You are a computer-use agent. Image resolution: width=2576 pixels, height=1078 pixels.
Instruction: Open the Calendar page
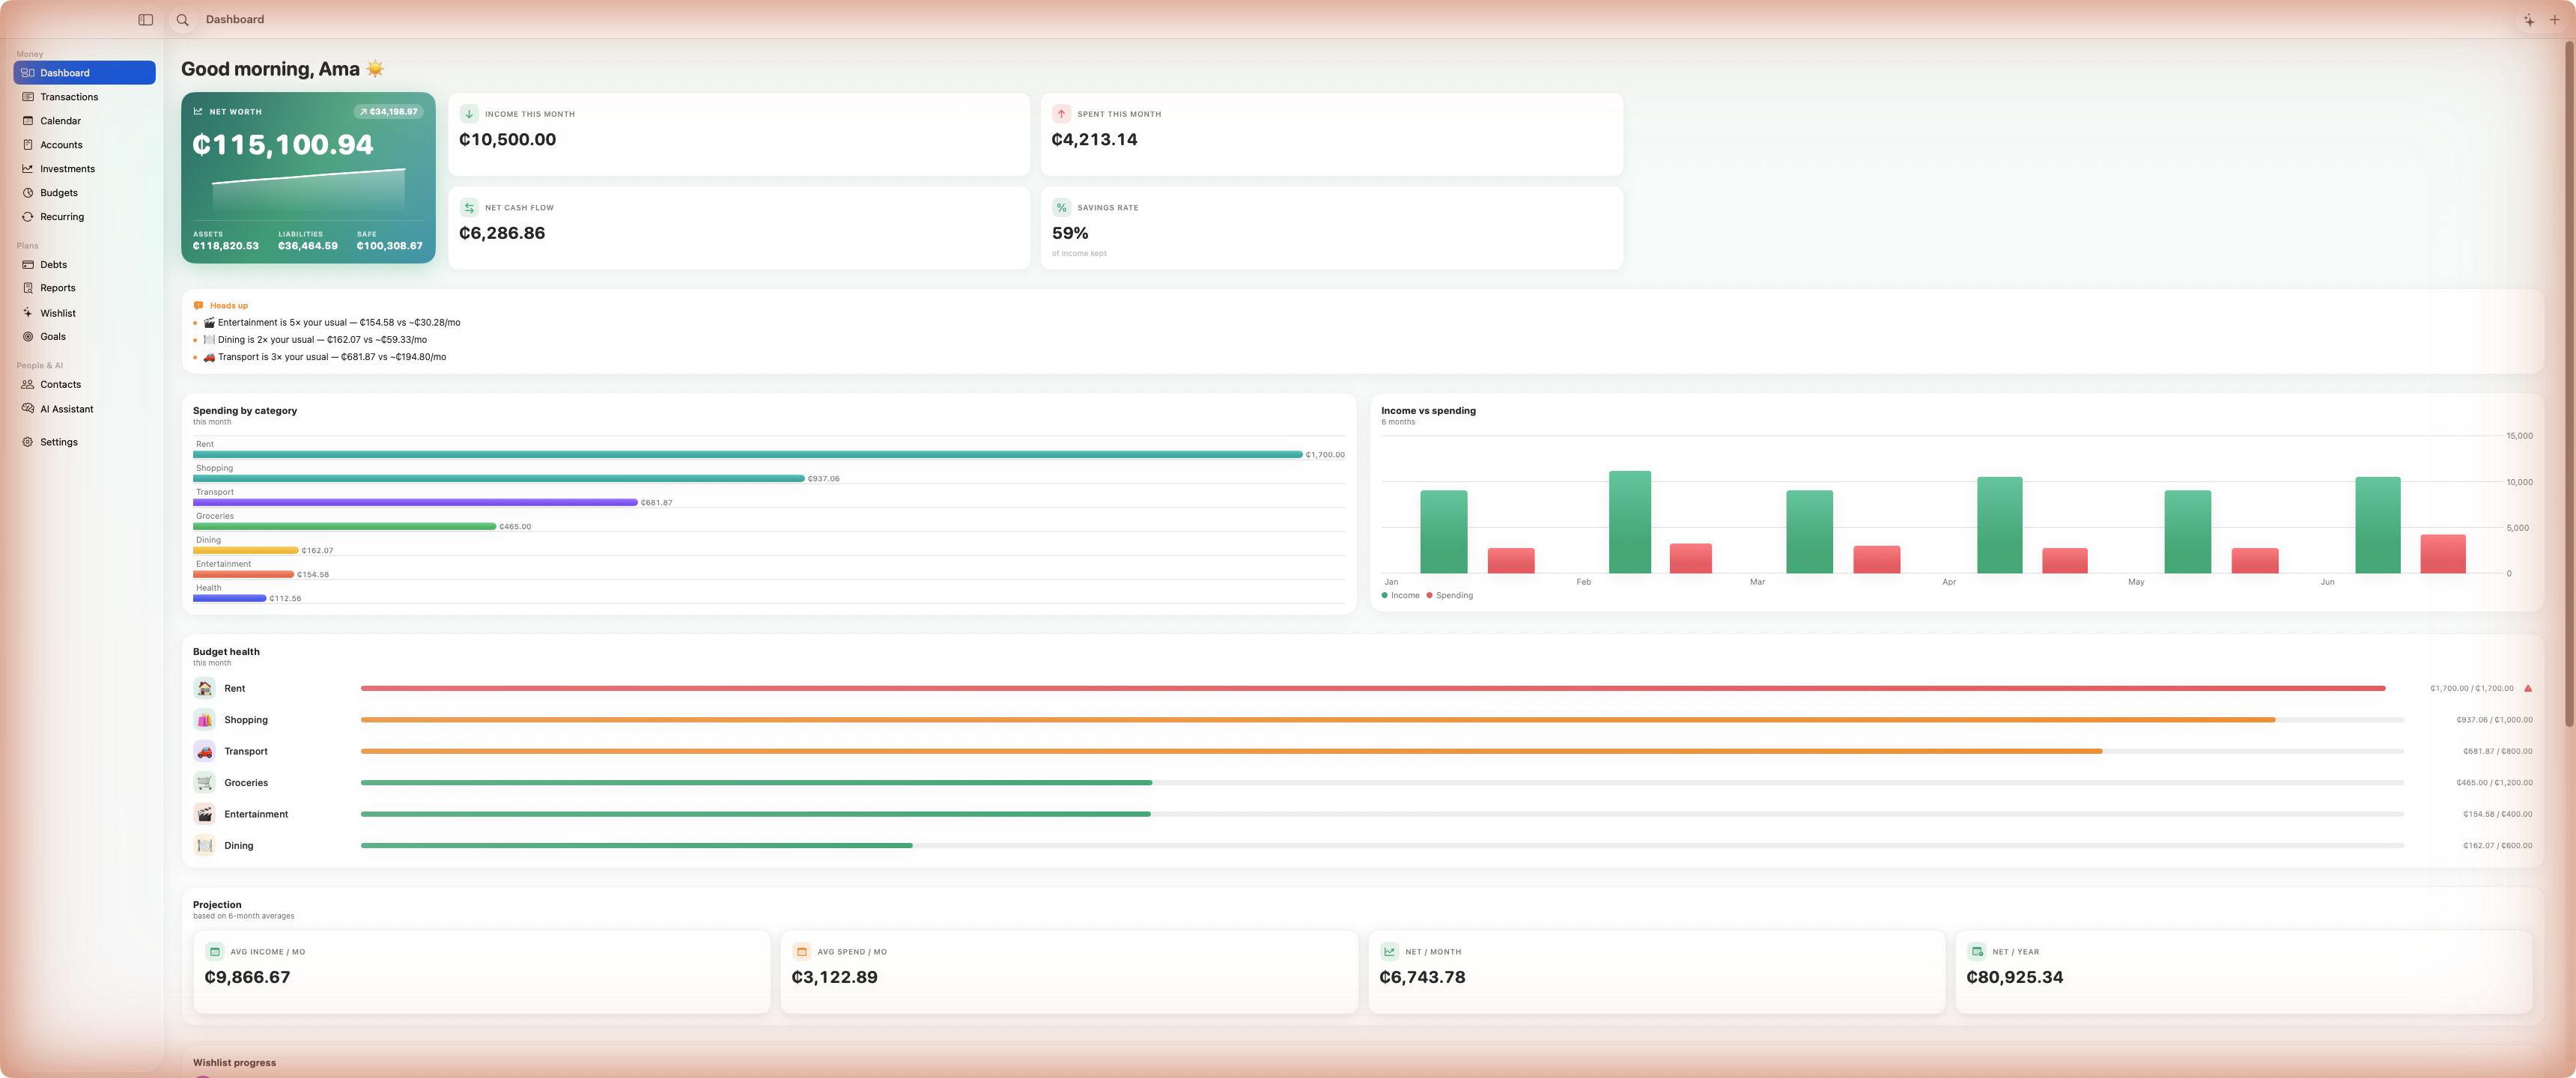click(84, 121)
